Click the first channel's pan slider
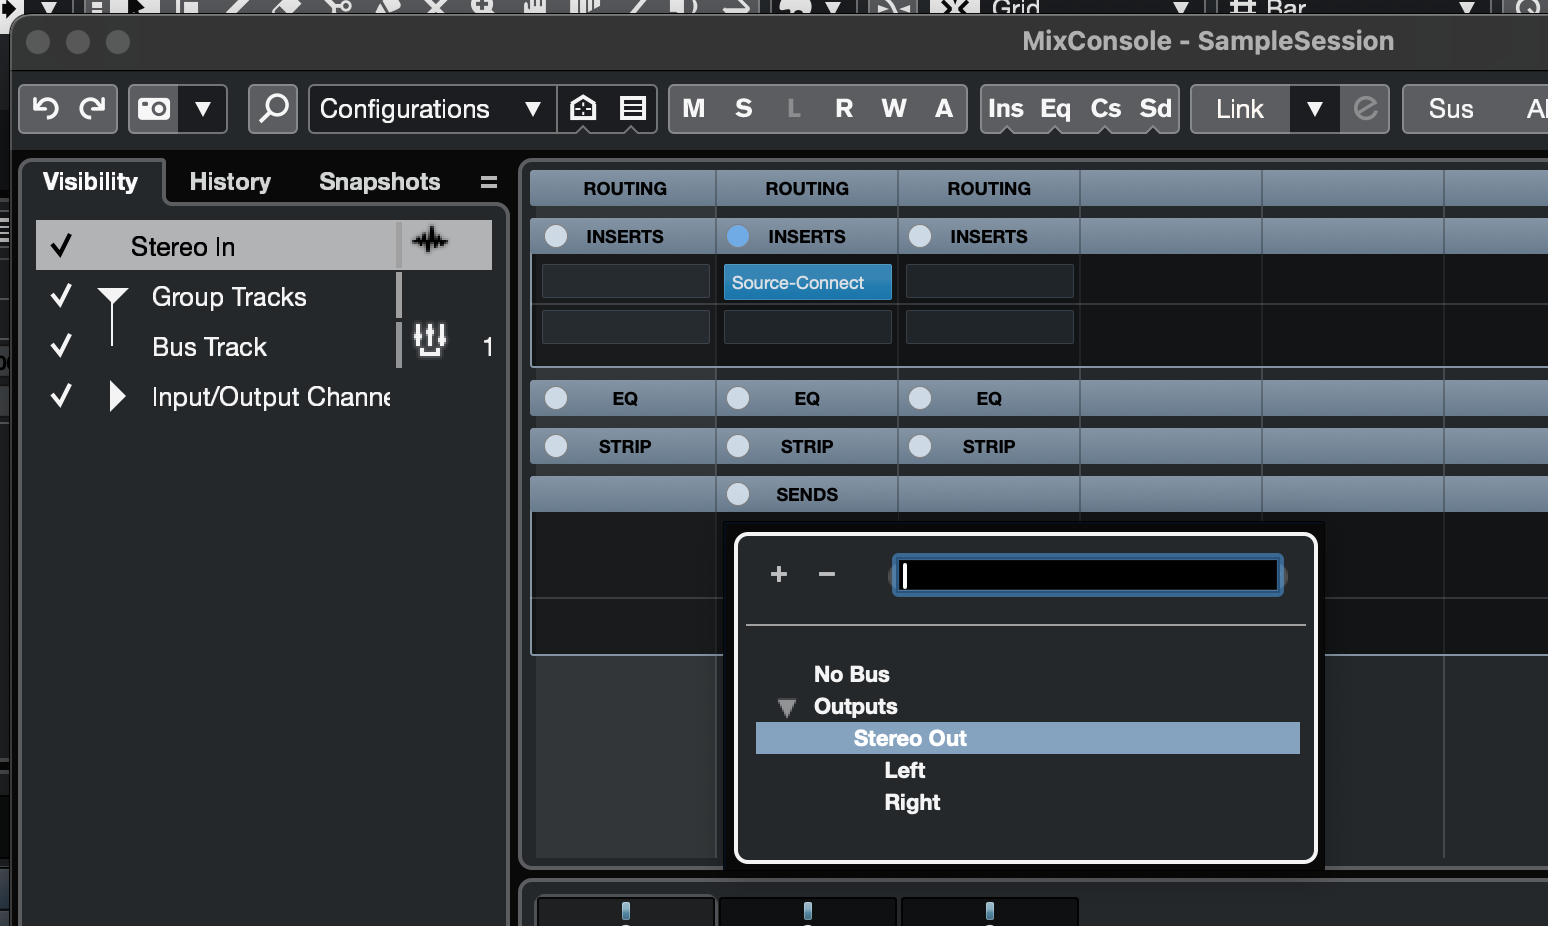The height and width of the screenshot is (926, 1548). click(x=626, y=911)
